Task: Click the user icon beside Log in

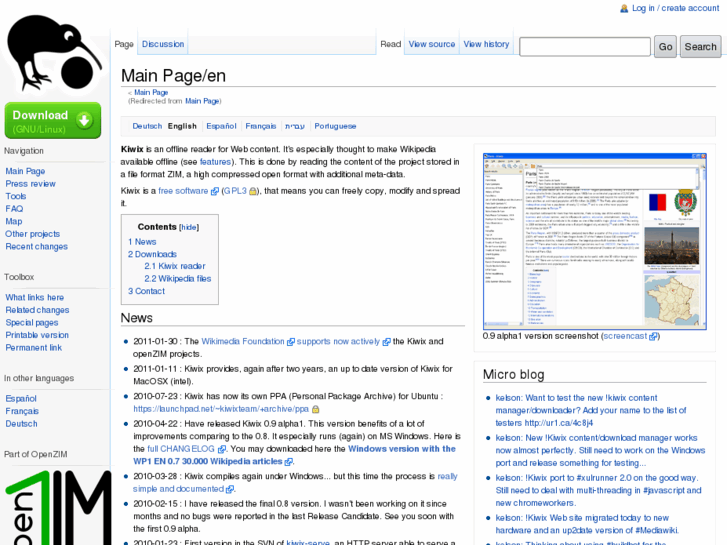Action: tap(624, 8)
